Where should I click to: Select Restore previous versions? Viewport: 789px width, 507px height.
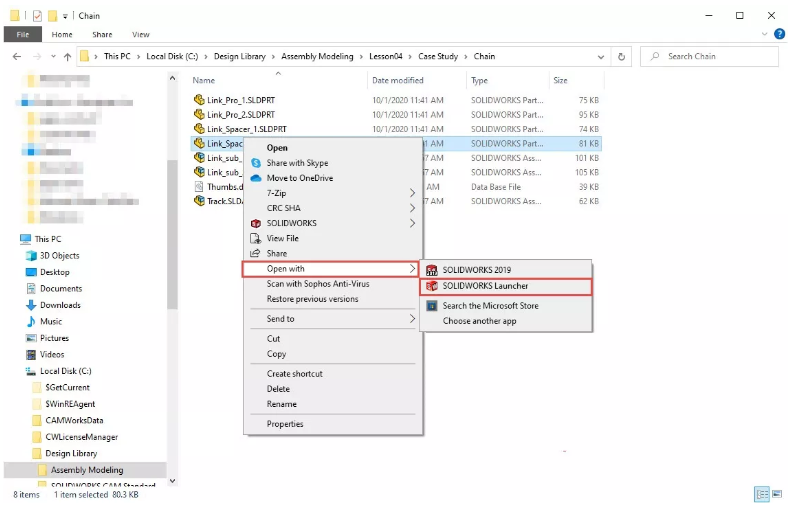(x=312, y=299)
